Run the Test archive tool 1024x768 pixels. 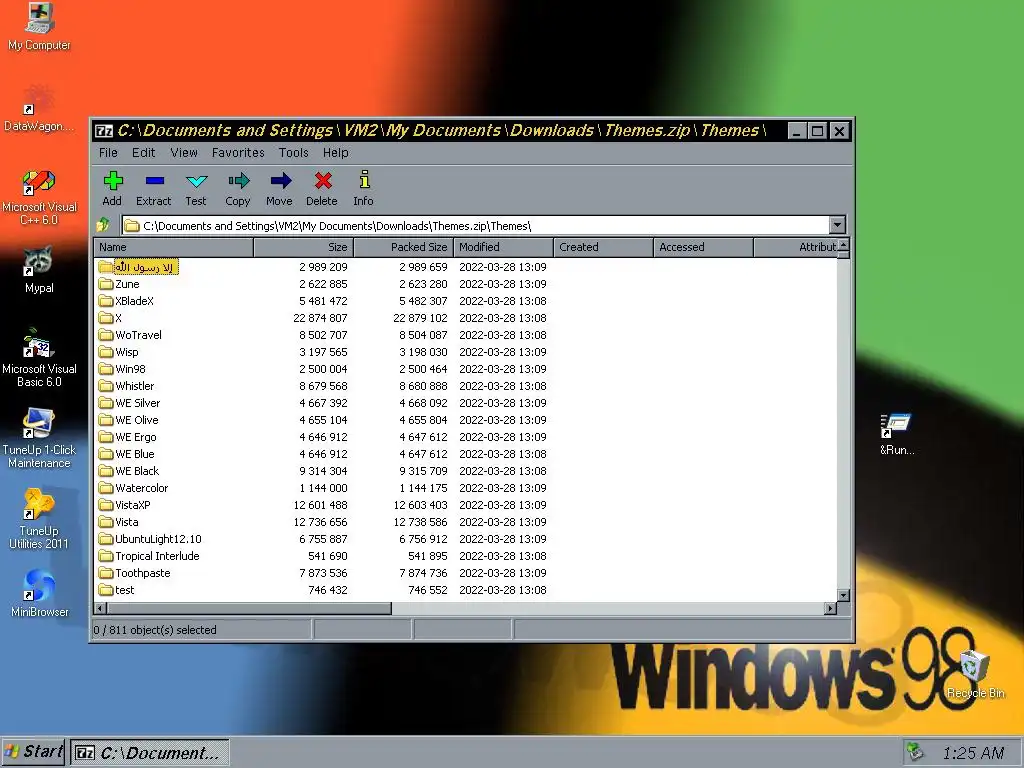pyautogui.click(x=196, y=180)
